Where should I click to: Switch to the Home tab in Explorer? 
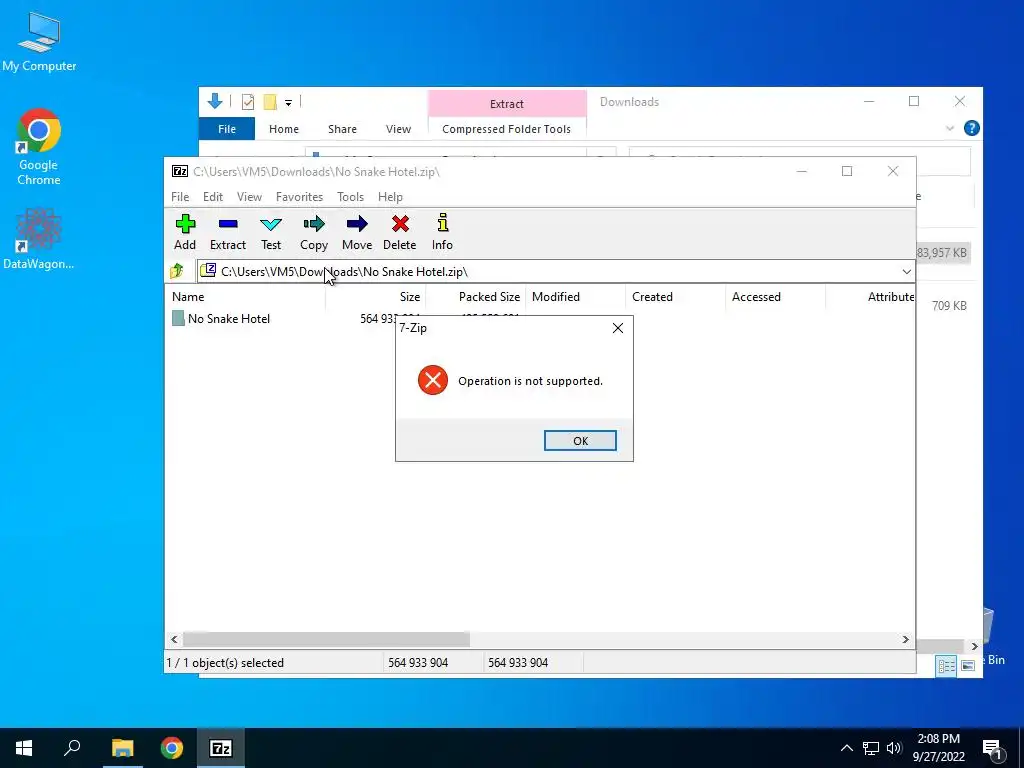point(283,129)
